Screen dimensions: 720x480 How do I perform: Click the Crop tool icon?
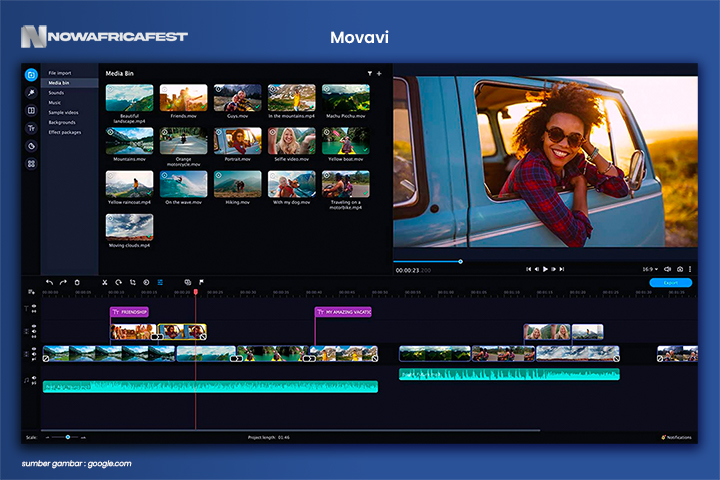133,282
